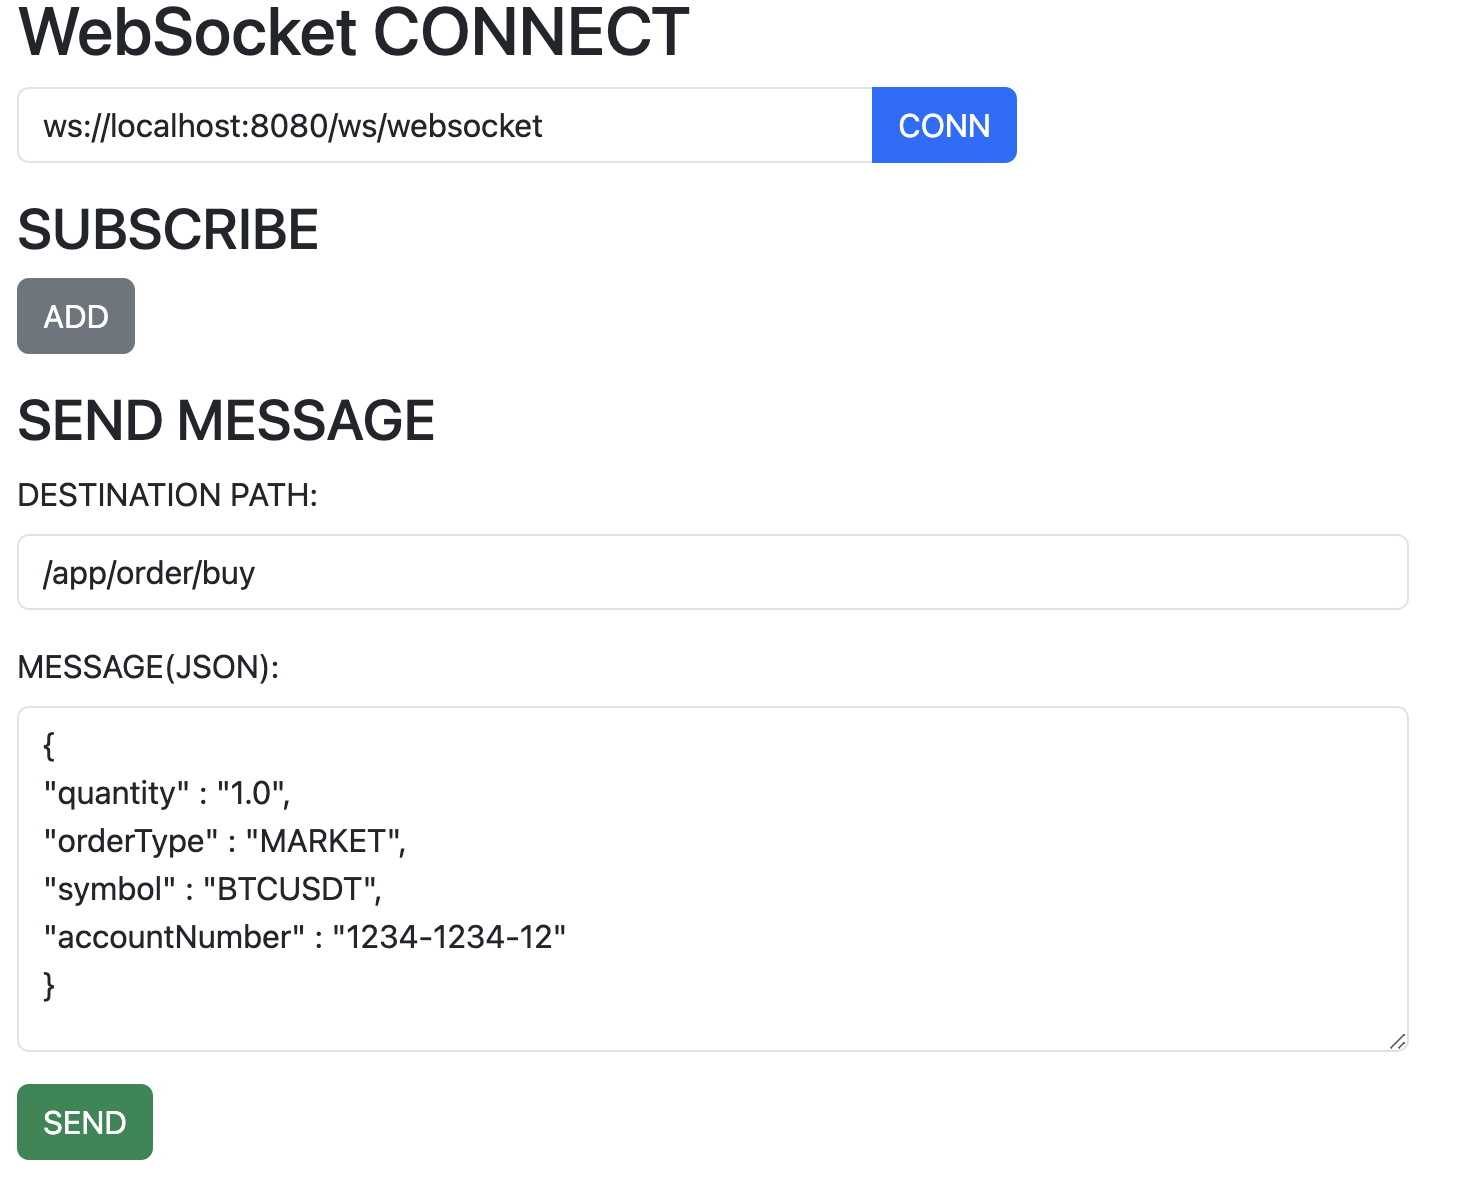This screenshot has width=1464, height=1186.
Task: Click the textarea resize handle corner
Action: point(1397,1041)
